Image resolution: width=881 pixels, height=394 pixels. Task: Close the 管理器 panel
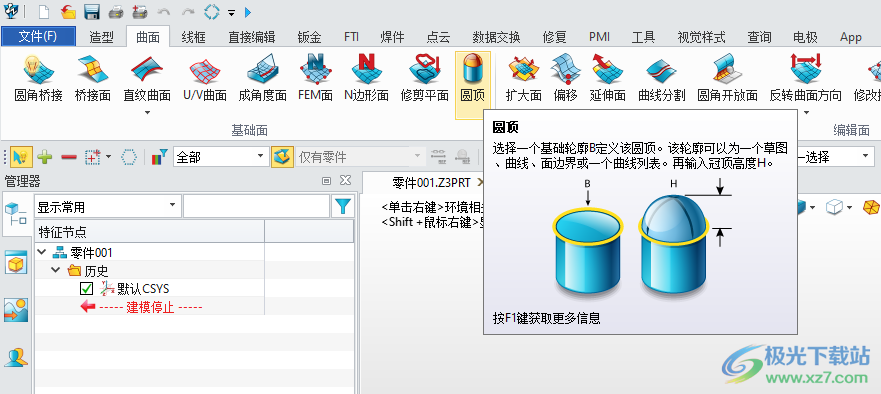(x=346, y=180)
